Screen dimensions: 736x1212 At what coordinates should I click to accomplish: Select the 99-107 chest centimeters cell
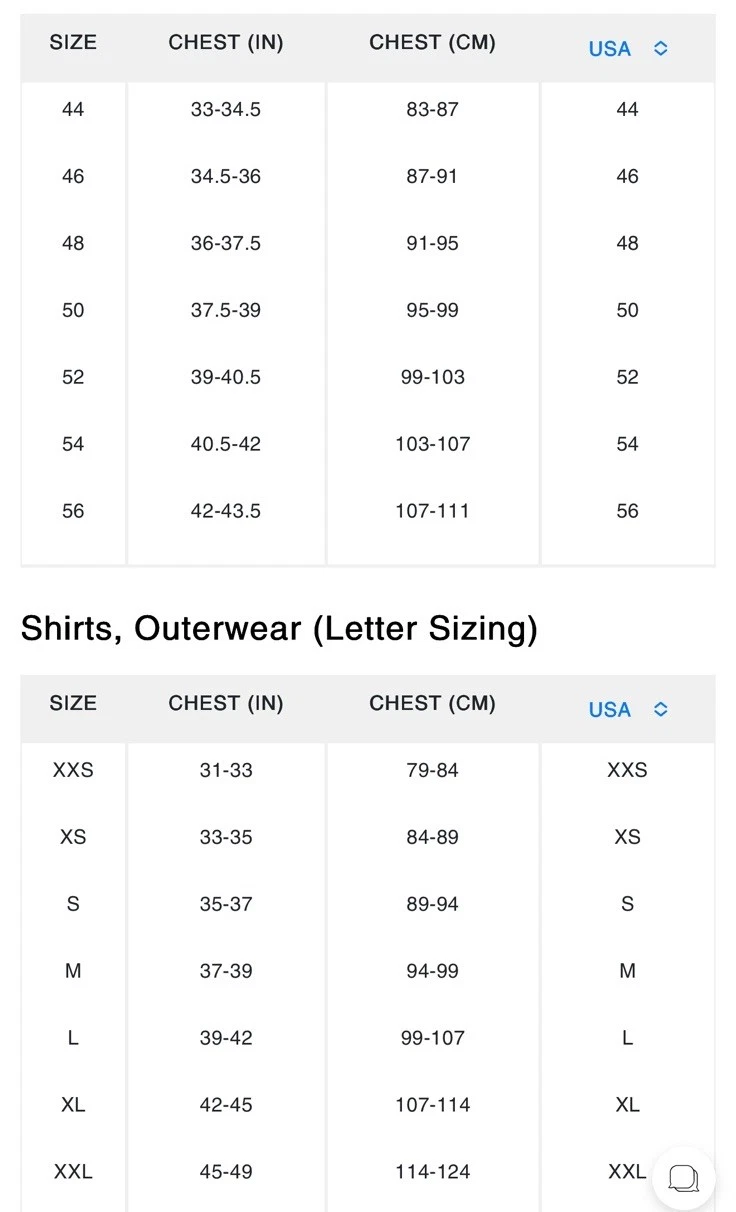[x=432, y=1038]
